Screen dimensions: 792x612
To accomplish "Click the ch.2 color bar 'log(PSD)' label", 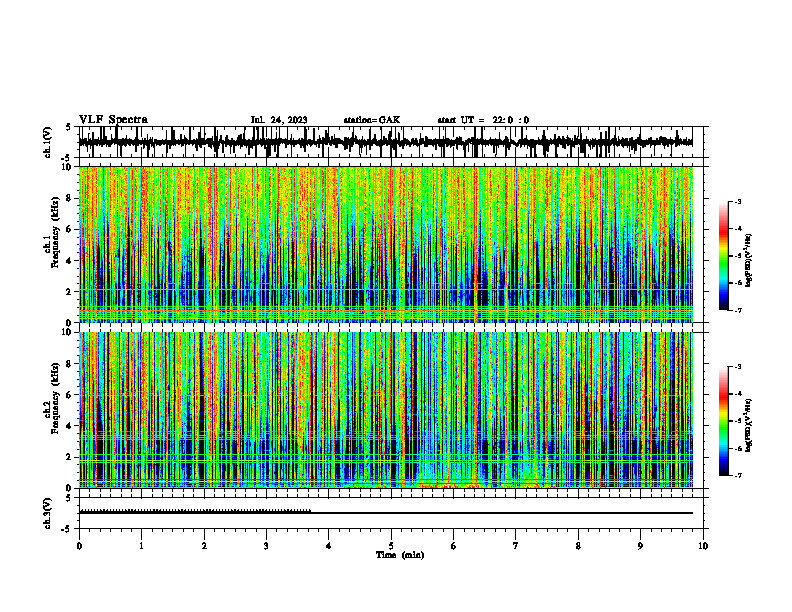I will 749,425.
